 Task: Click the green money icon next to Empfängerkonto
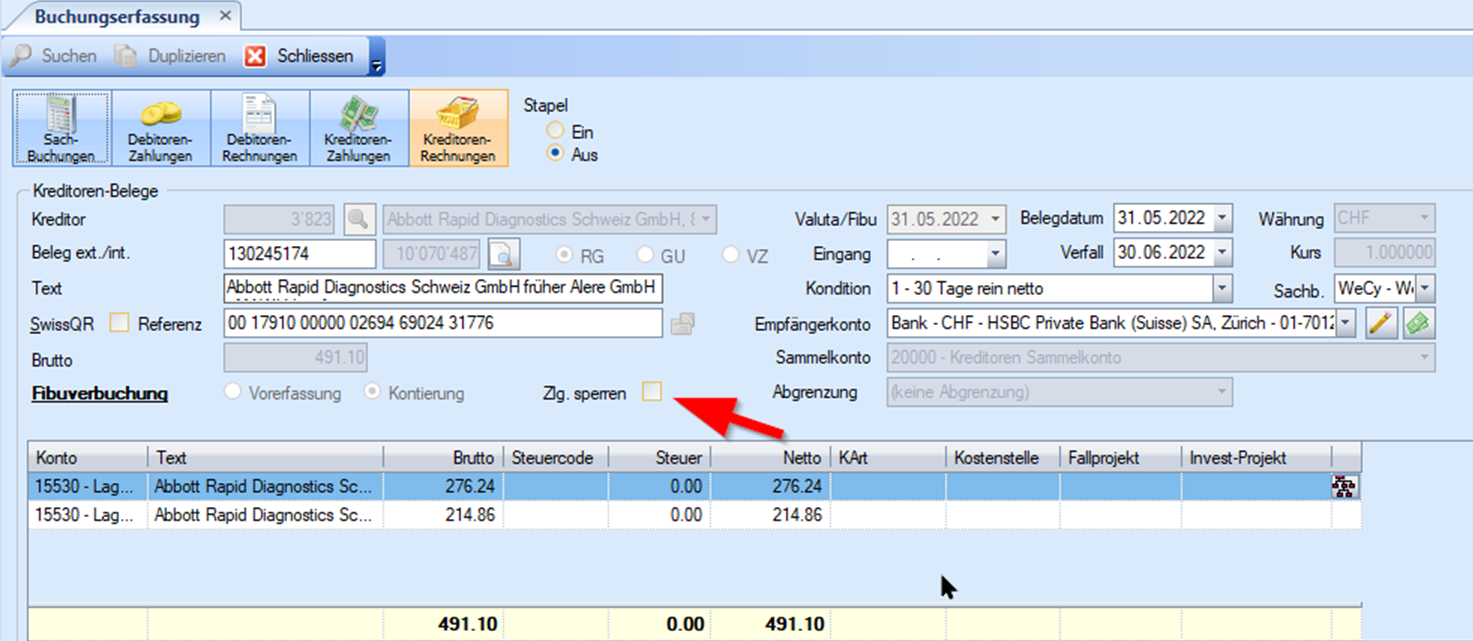[x=1418, y=323]
